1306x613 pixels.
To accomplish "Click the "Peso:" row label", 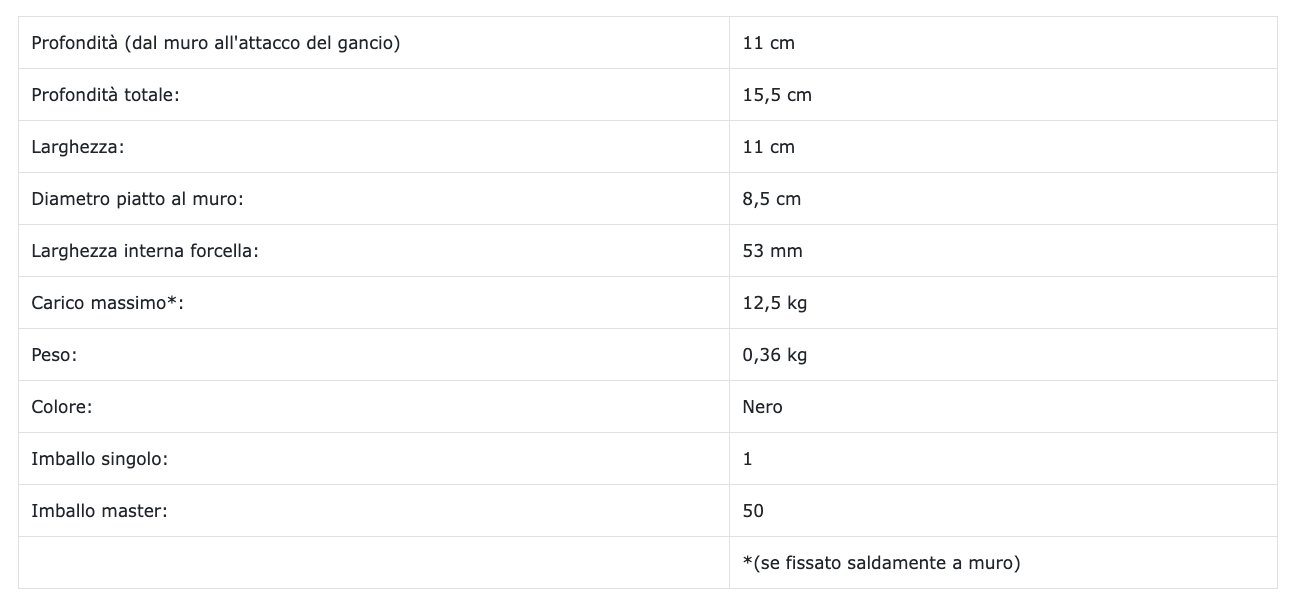I will tap(54, 355).
